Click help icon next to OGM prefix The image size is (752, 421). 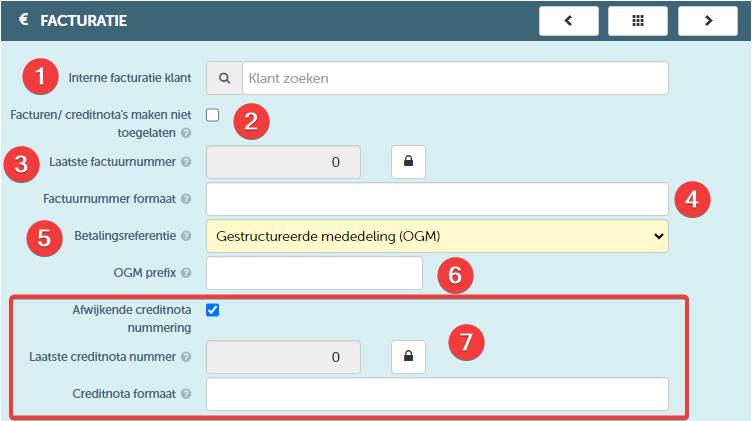pyautogui.click(x=186, y=273)
